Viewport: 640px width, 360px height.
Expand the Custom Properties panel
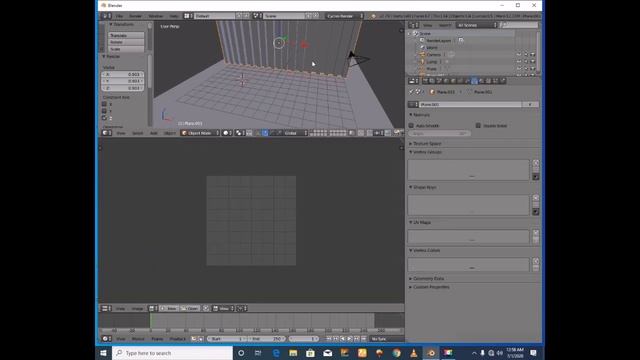(x=429, y=287)
